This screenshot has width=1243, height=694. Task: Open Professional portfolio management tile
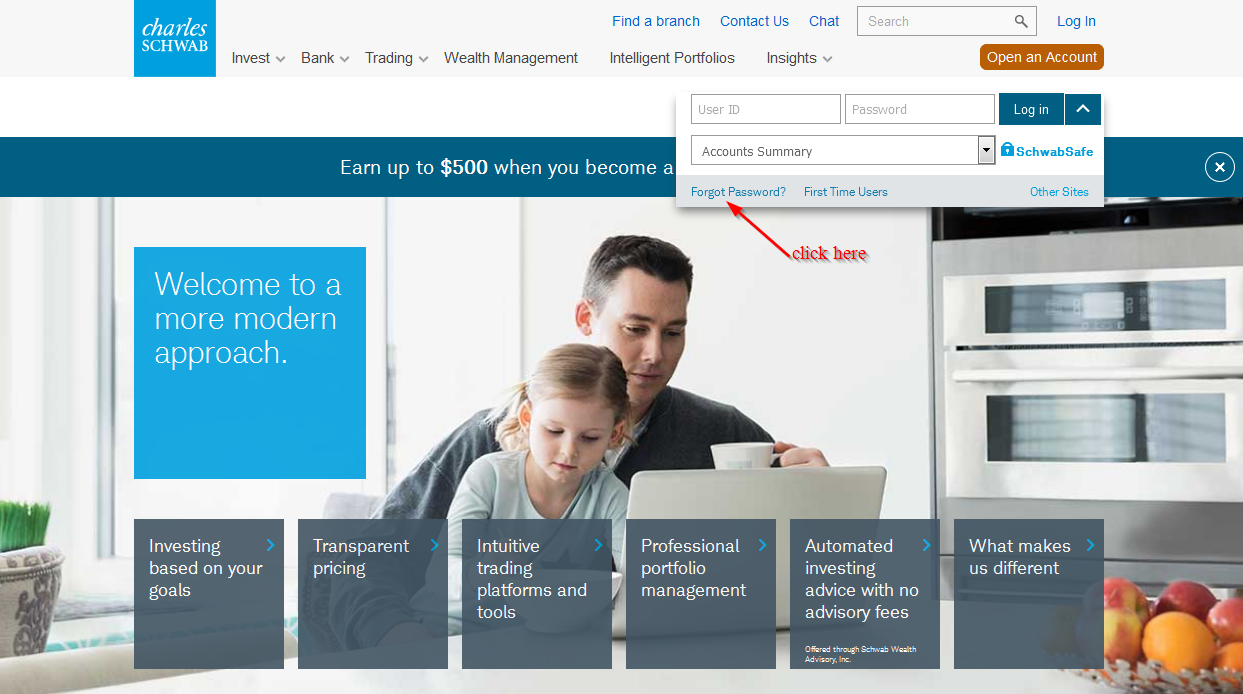(701, 594)
